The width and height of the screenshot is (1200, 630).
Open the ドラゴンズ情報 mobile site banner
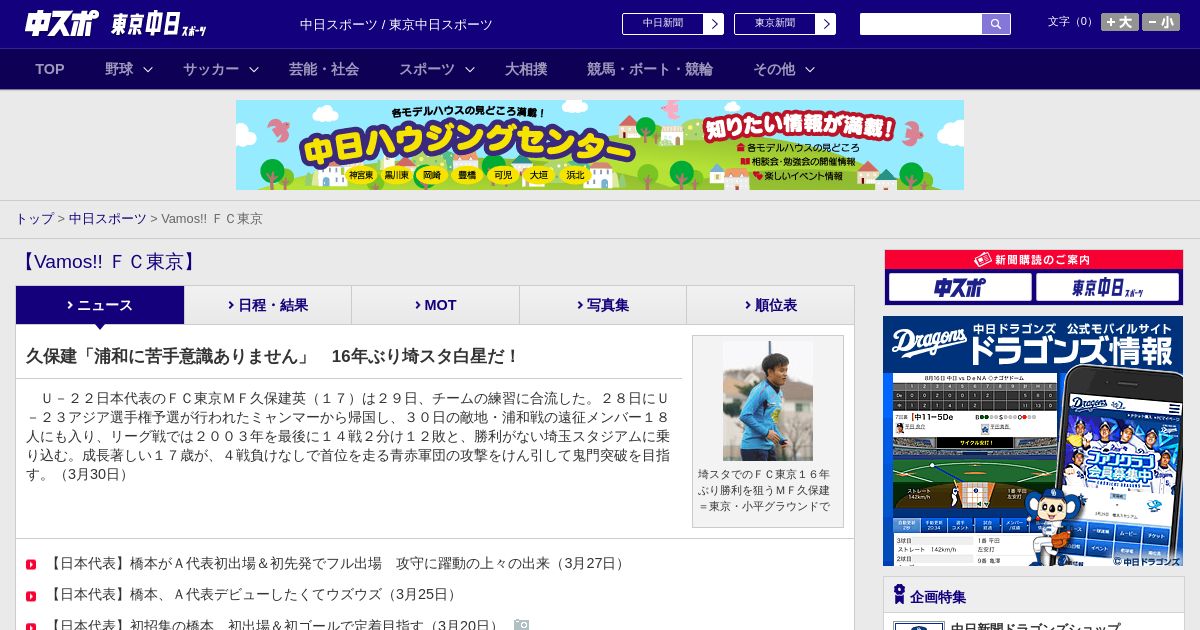pos(1033,441)
